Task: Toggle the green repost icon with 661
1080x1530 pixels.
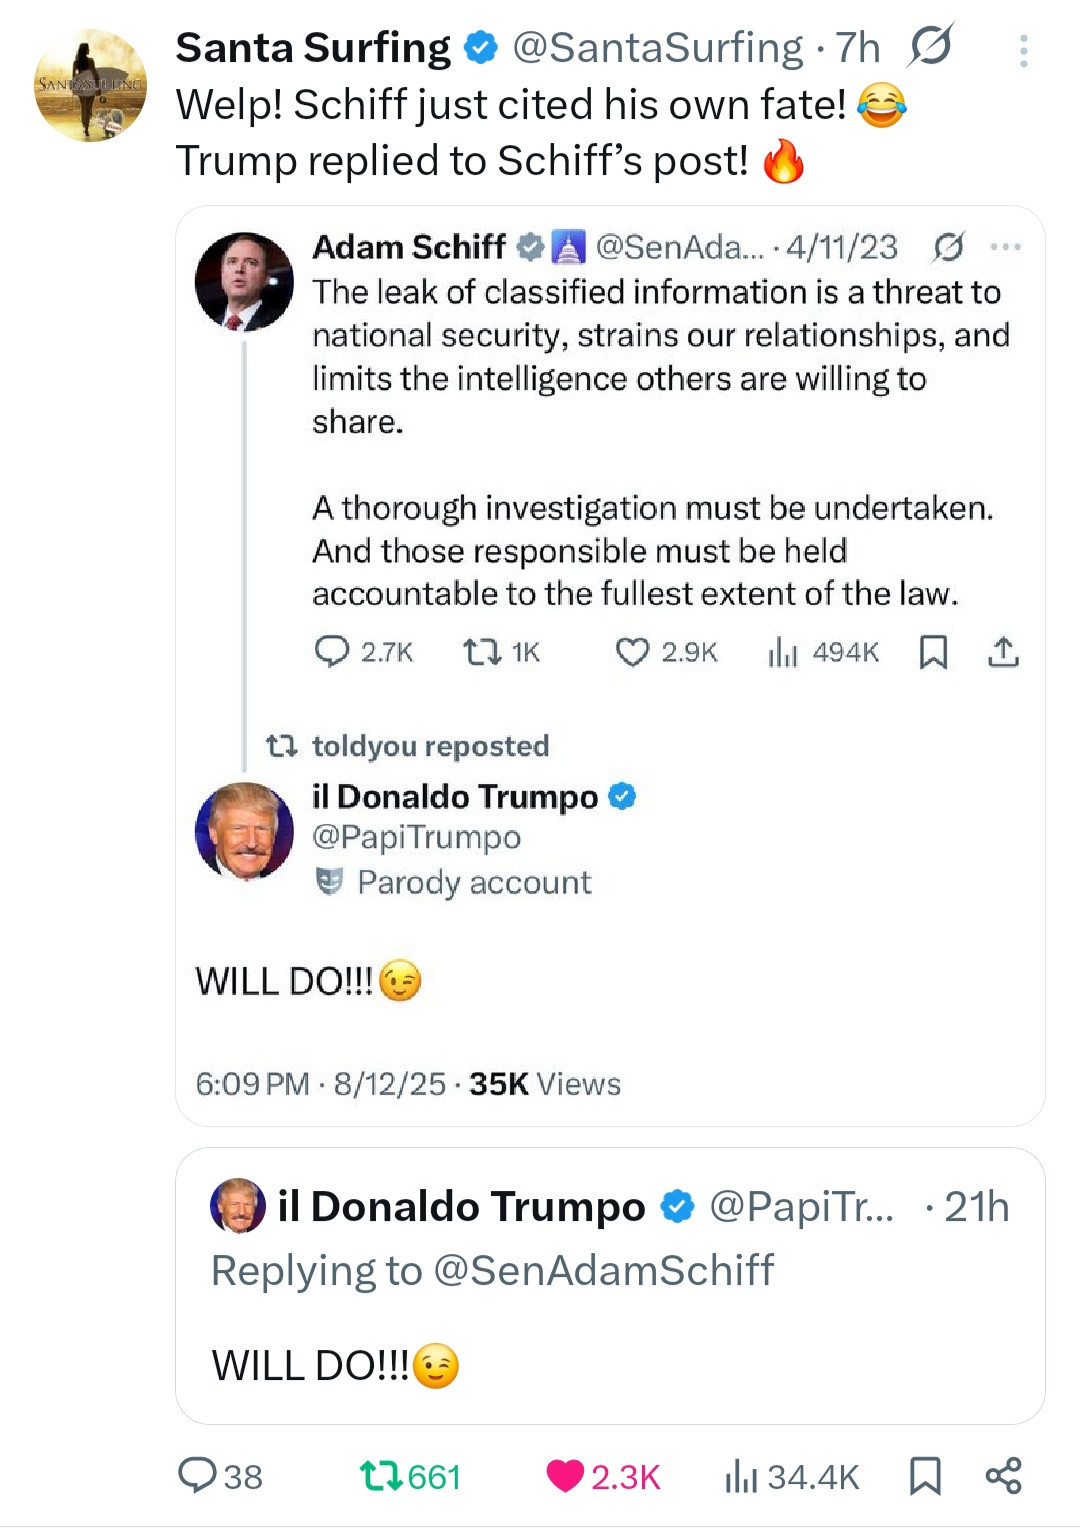Action: [x=379, y=1475]
